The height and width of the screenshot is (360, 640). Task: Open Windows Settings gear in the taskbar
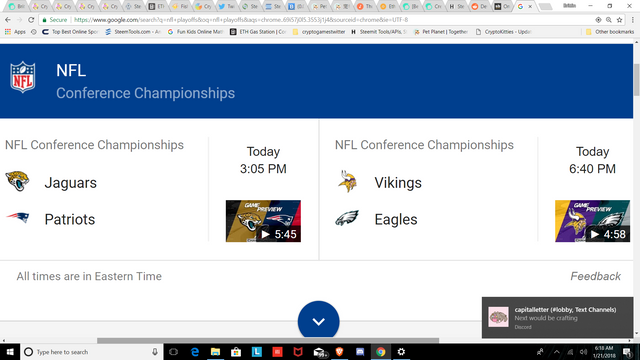pos(401,352)
